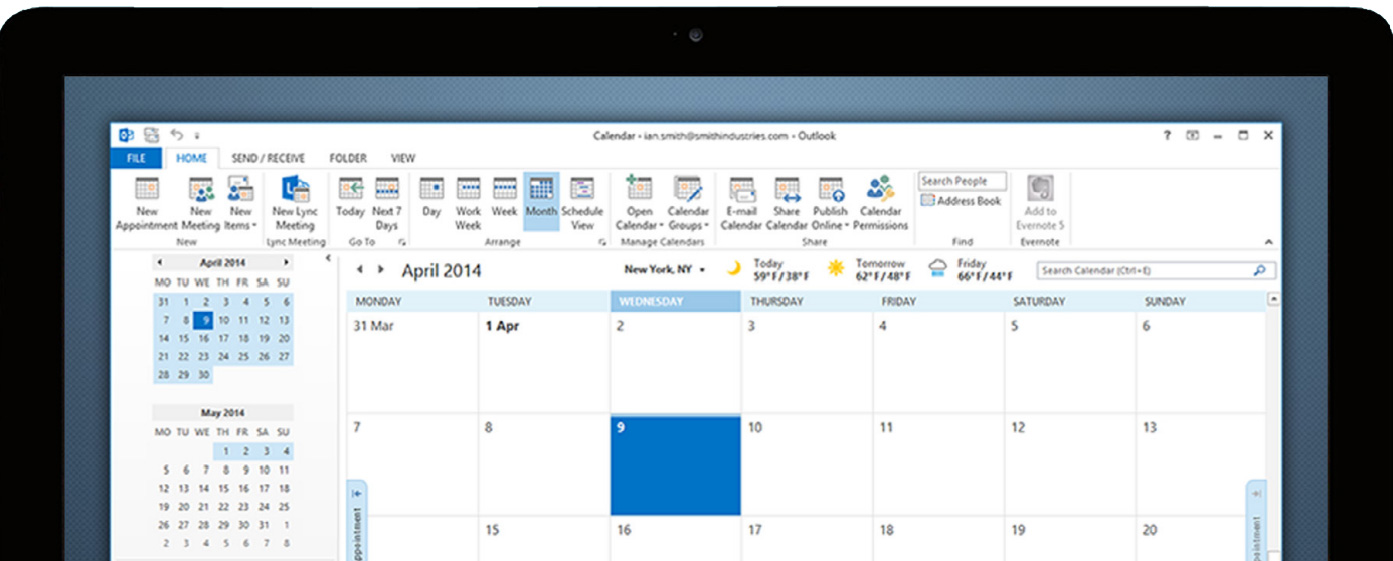Start a New Lync Meeting
Screen dimensions: 1393x561
[x=295, y=204]
